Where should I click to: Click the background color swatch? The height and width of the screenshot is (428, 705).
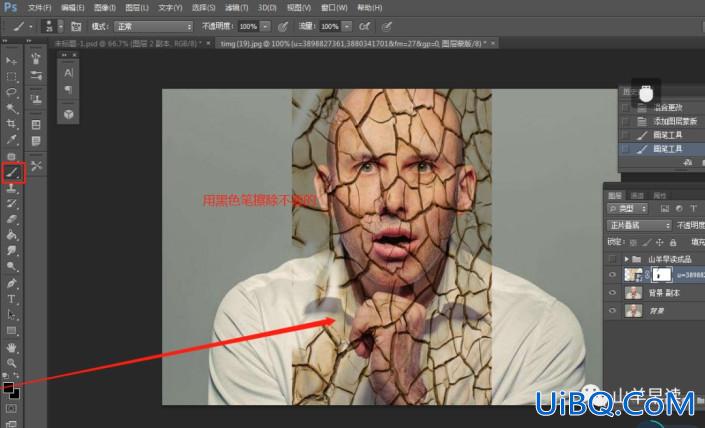tap(16, 395)
